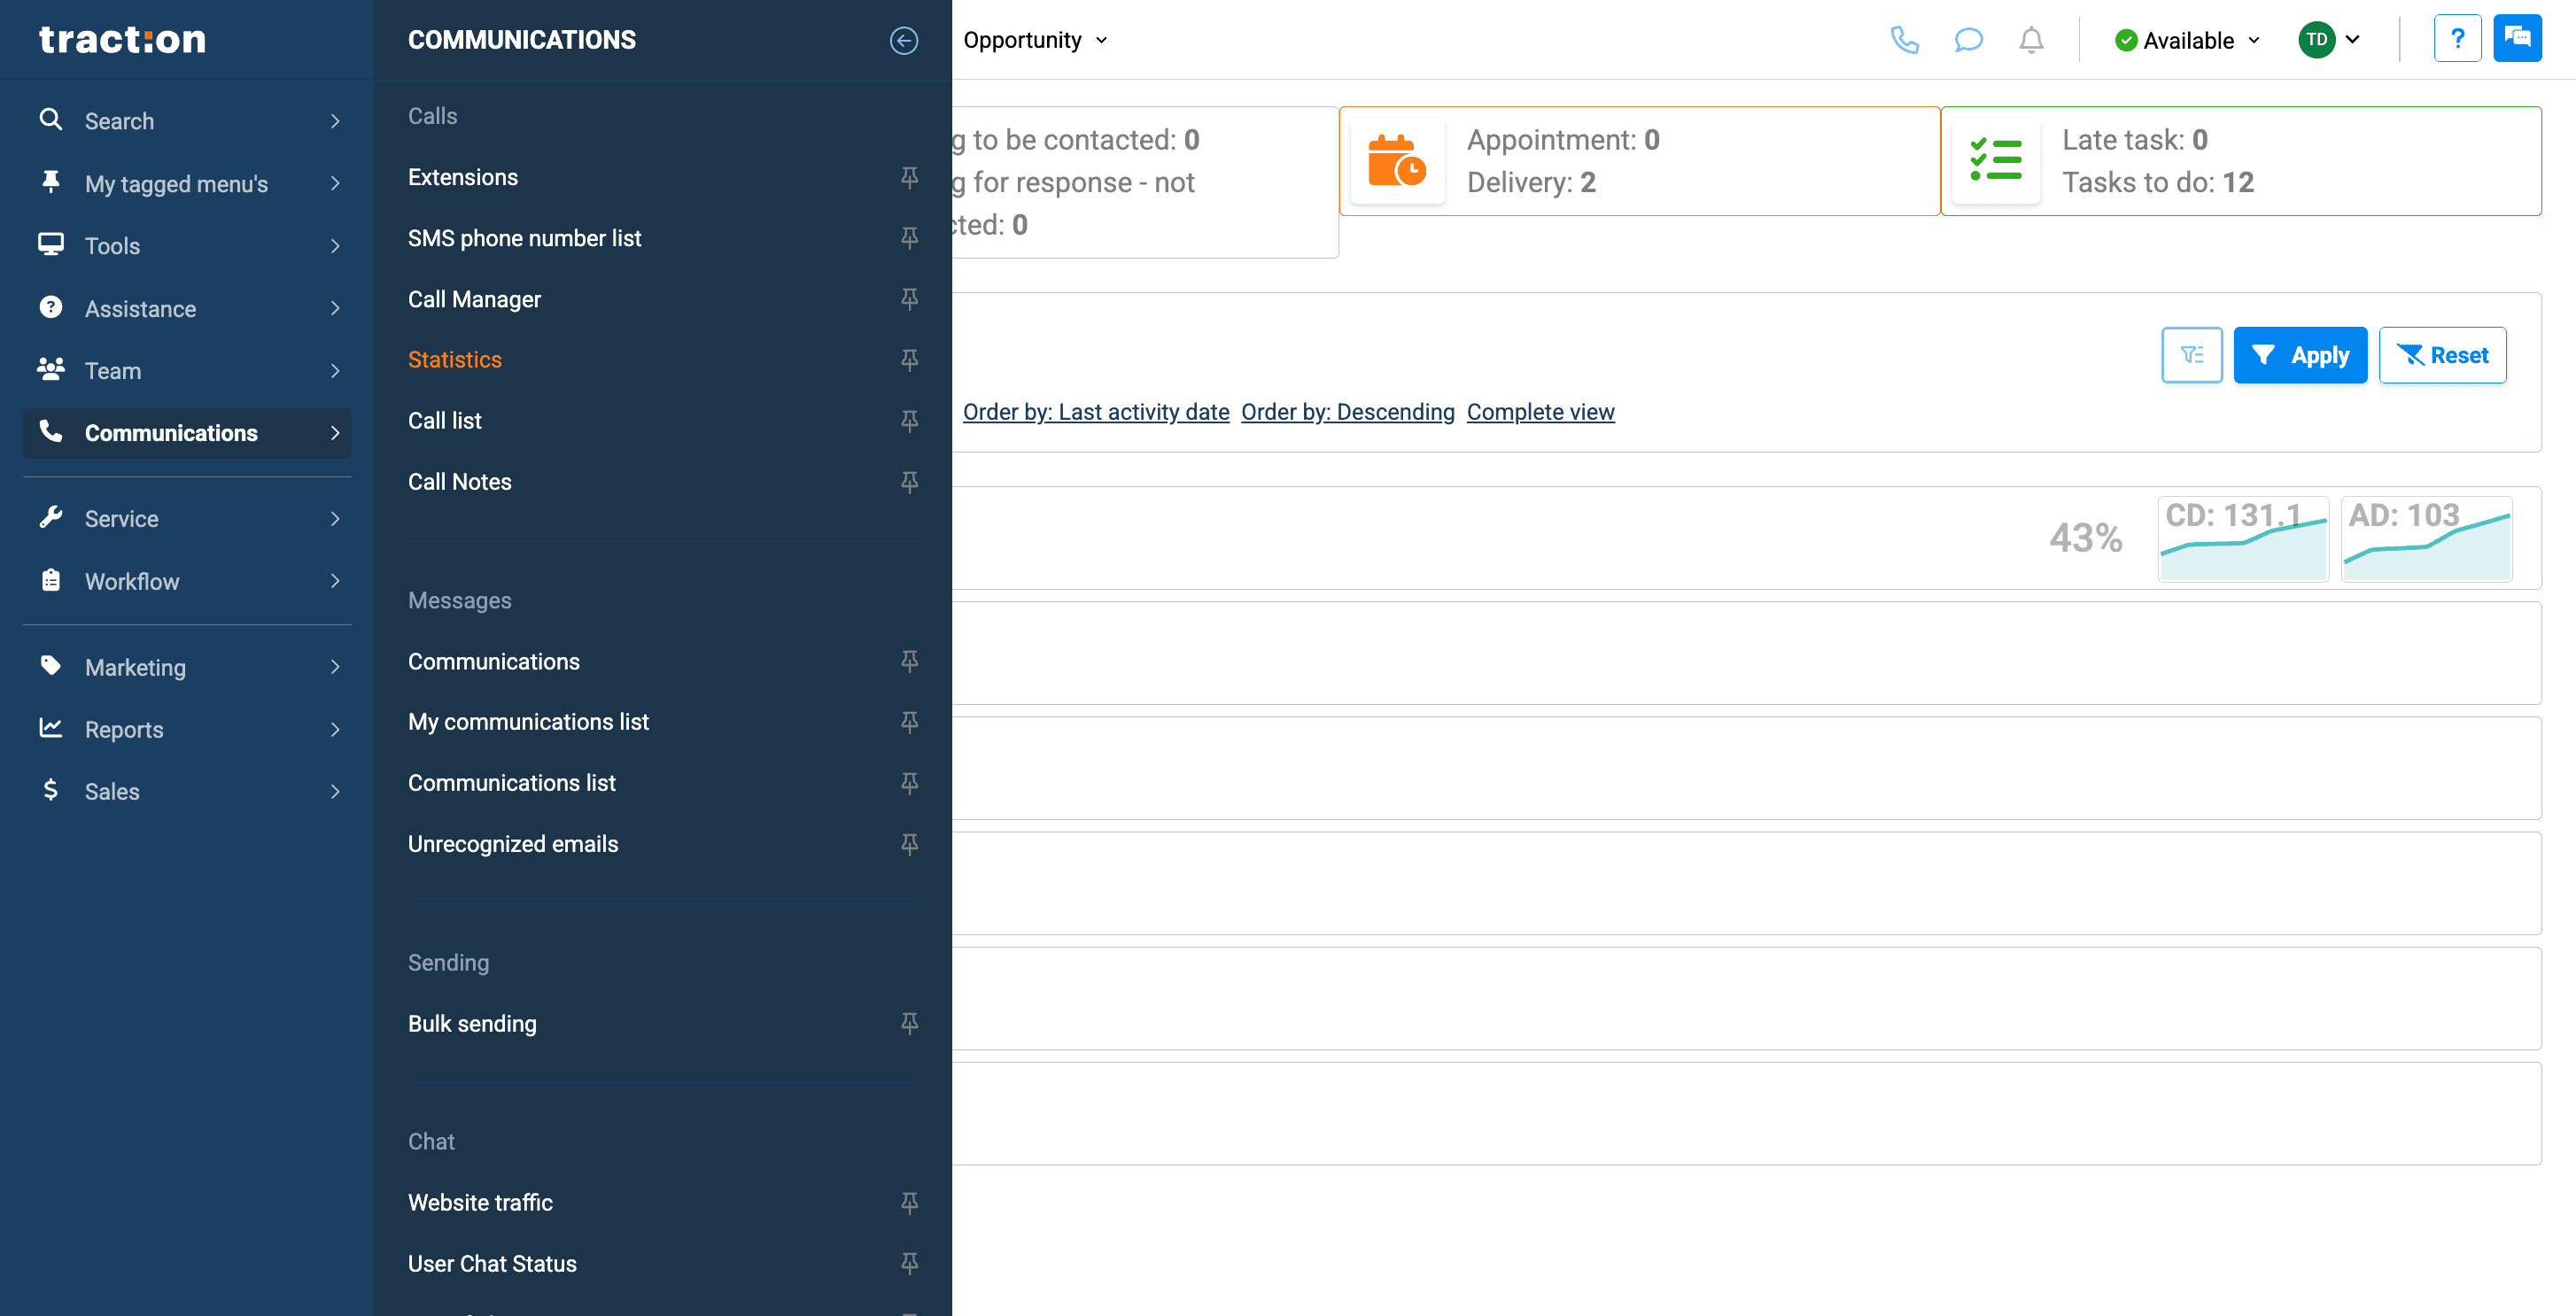Click the Reports chart icon in sidebar

click(50, 728)
